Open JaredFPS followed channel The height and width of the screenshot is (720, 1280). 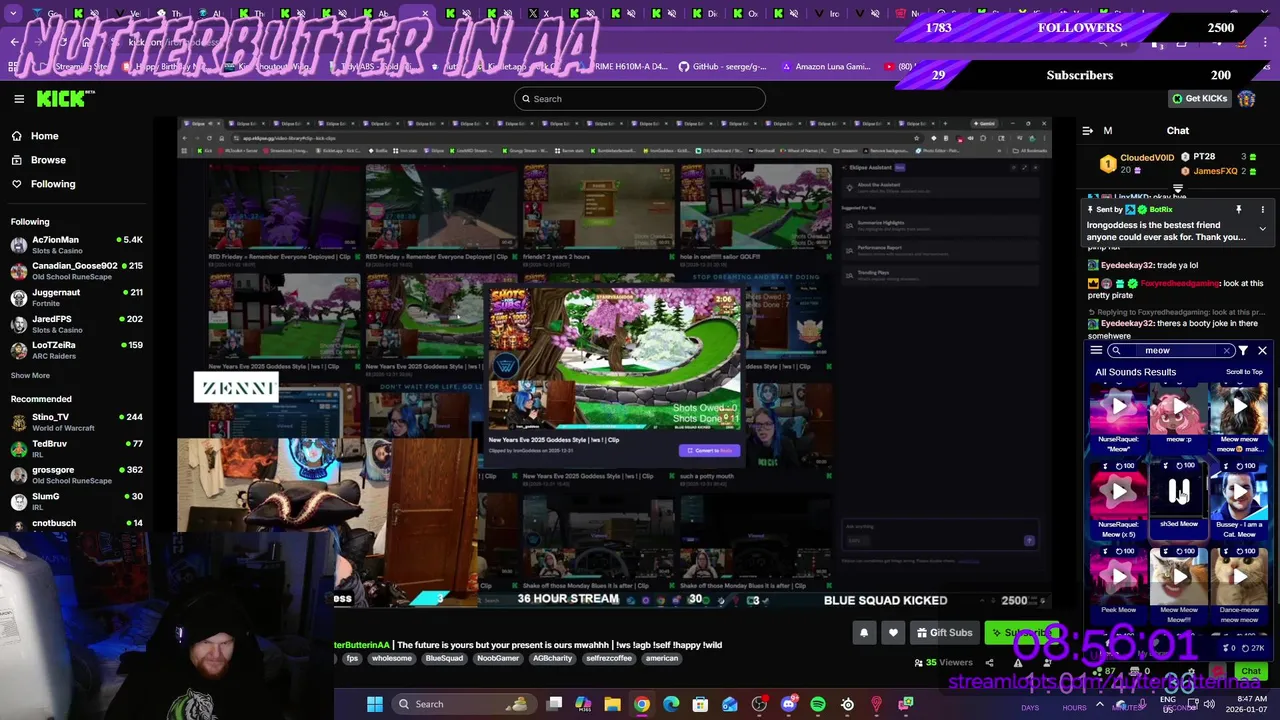click(x=76, y=324)
